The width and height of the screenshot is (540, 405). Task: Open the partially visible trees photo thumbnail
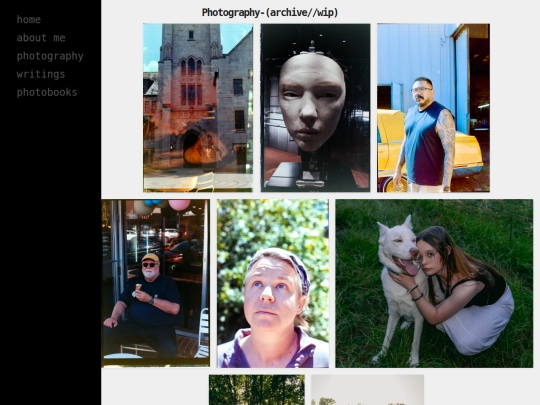[x=257, y=390]
